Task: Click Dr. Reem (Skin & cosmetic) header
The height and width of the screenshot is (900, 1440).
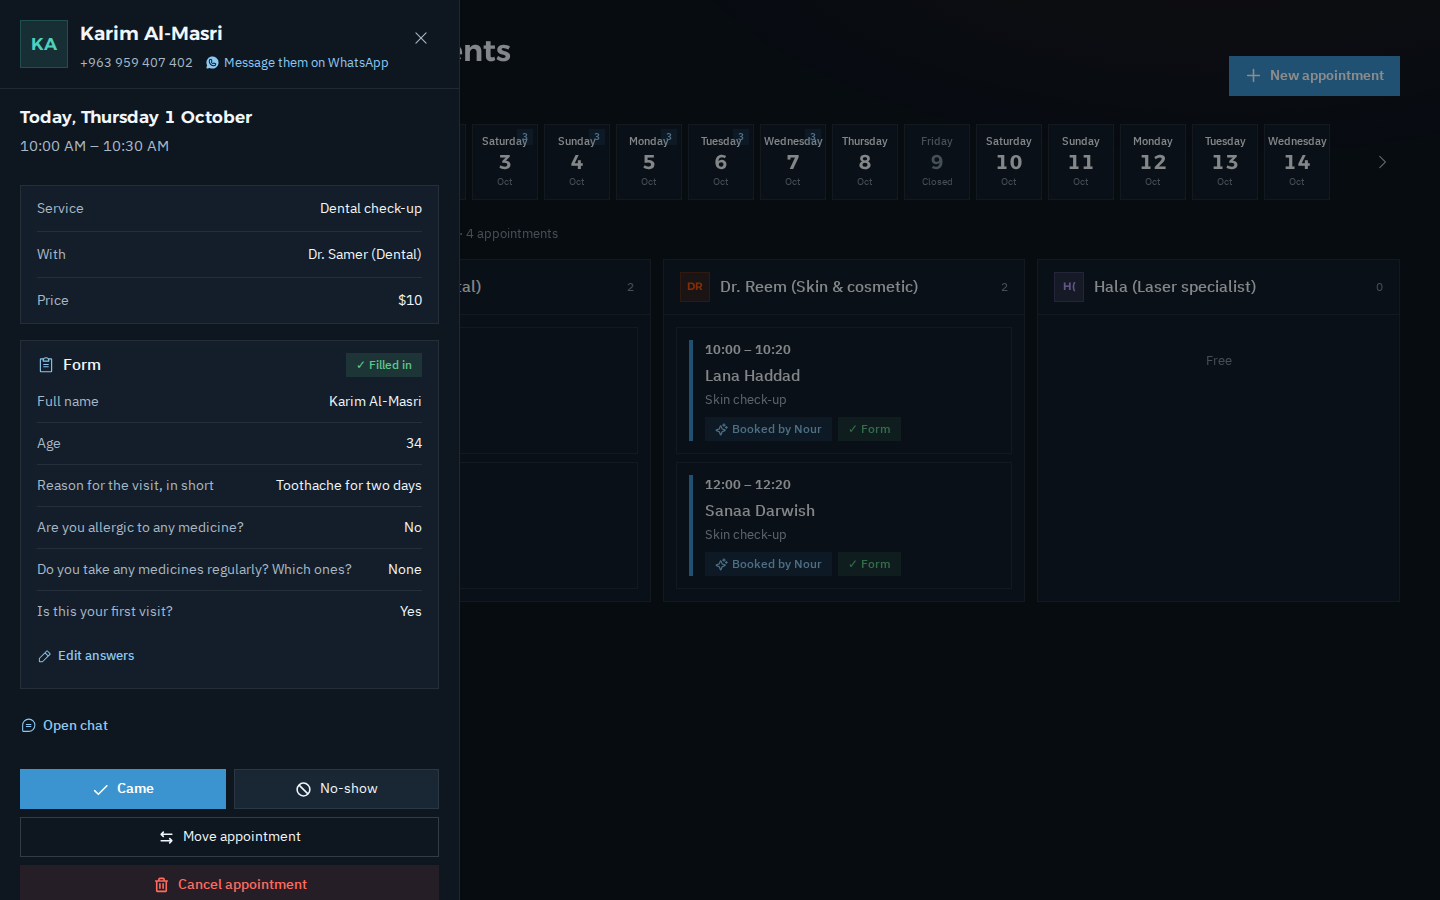Action: [844, 287]
